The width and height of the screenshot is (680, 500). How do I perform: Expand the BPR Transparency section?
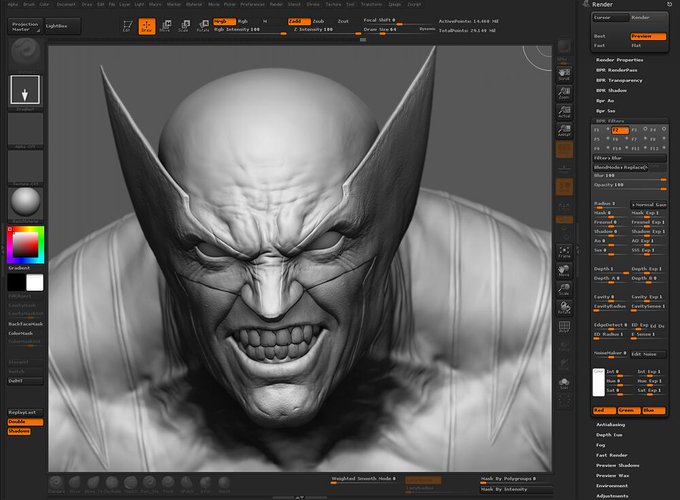pyautogui.click(x=619, y=81)
